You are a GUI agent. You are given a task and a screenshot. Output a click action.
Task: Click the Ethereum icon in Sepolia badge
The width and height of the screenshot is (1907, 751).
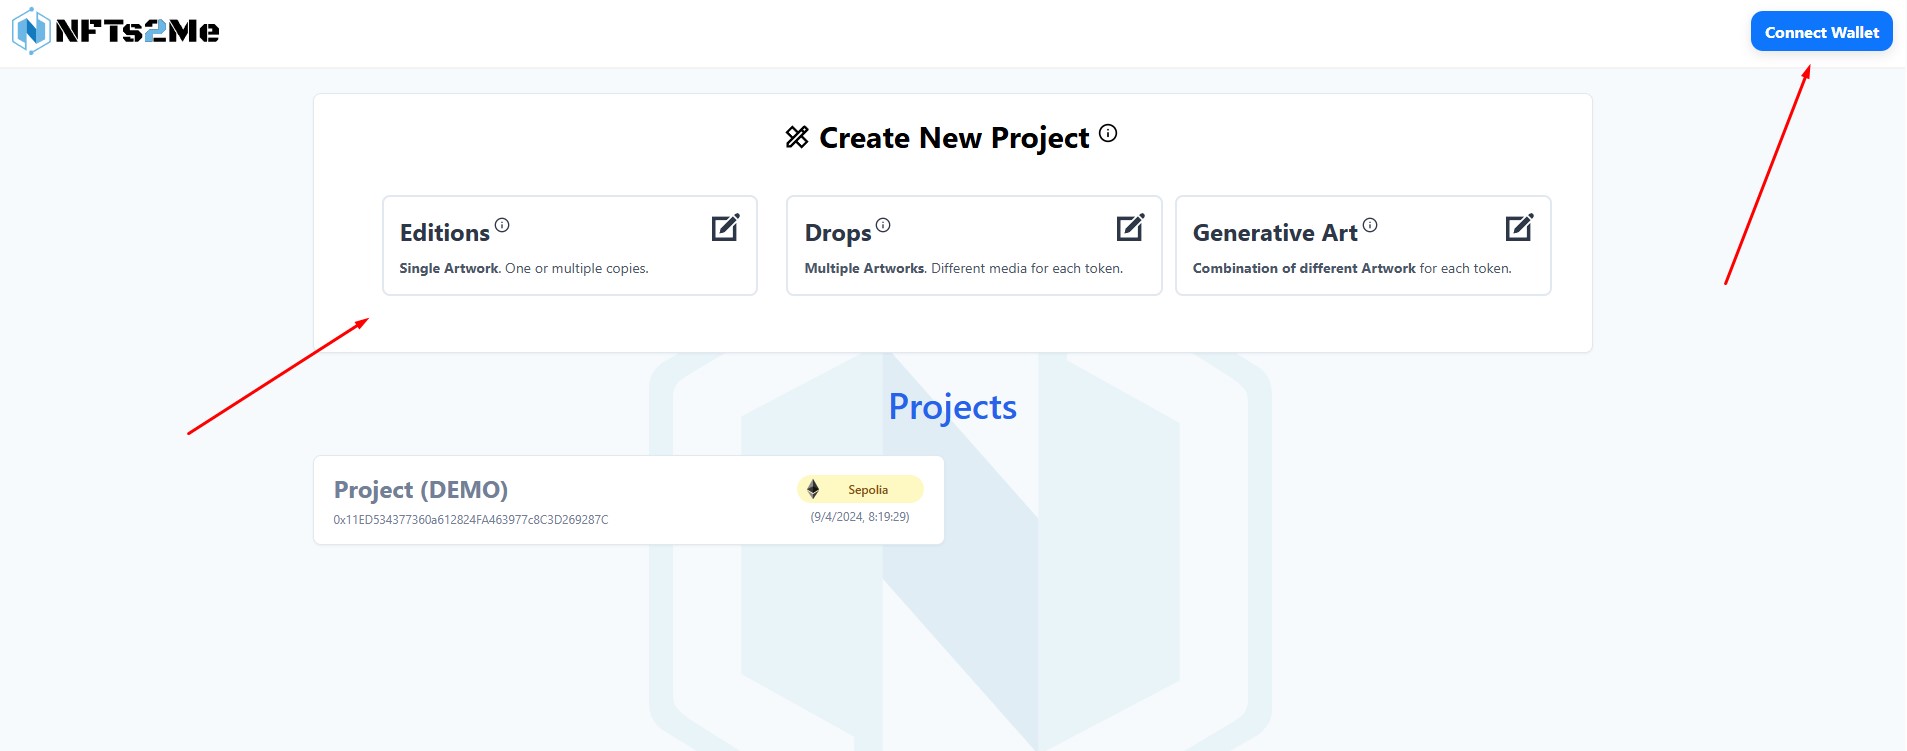click(x=813, y=489)
